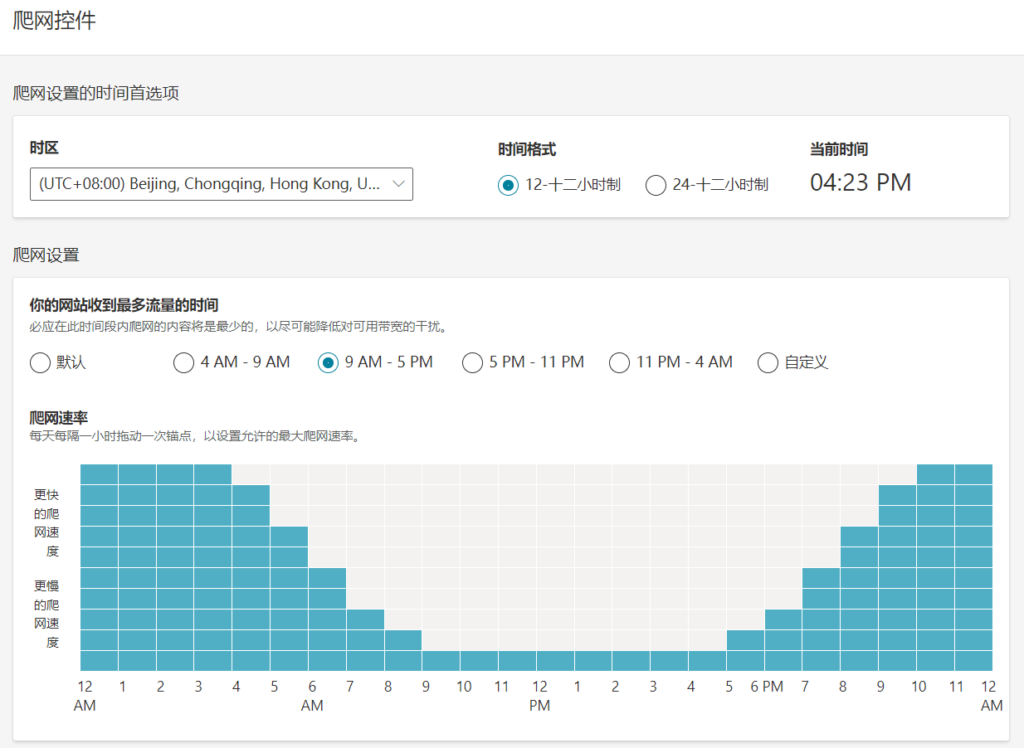Click the blue bar between 9 and 10 AM
Screen dimensions: 1024x748
[x=441, y=661]
